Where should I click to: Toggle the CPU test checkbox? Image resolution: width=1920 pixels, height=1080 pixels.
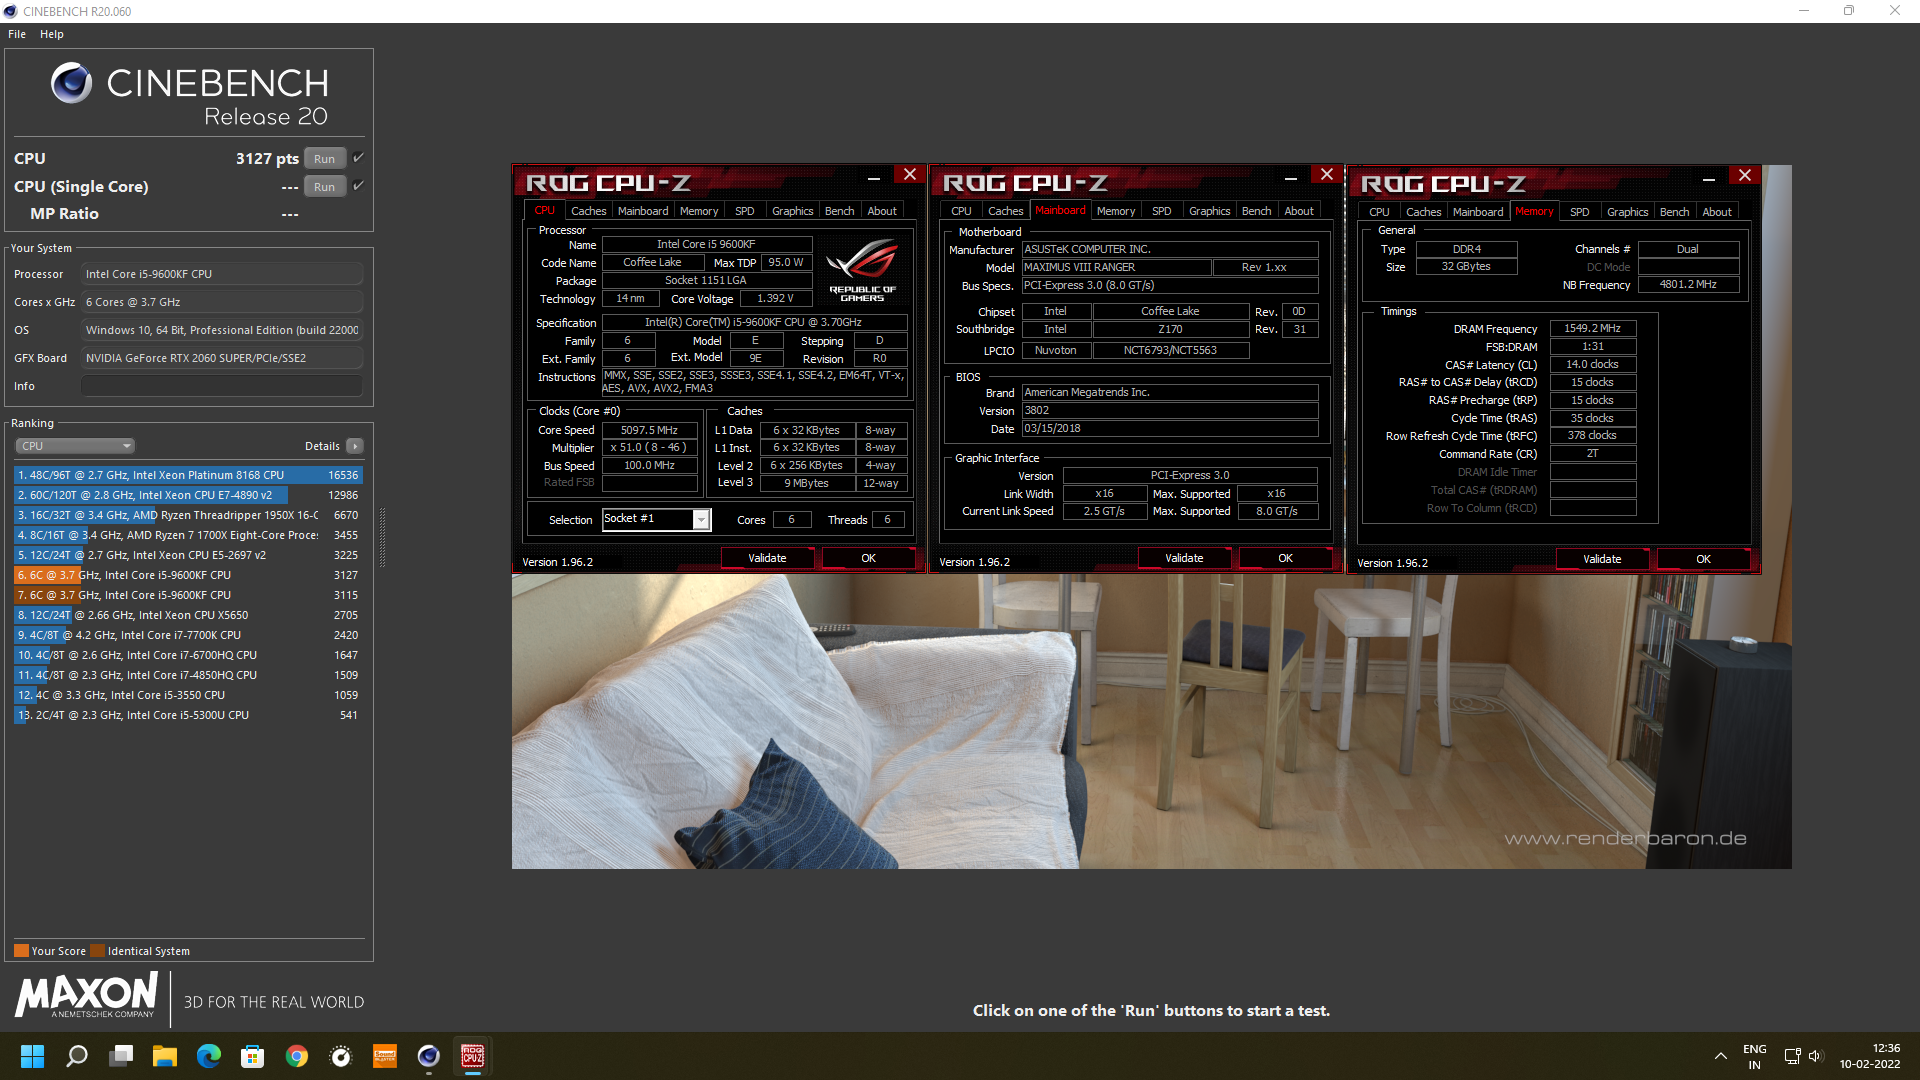pos(358,158)
